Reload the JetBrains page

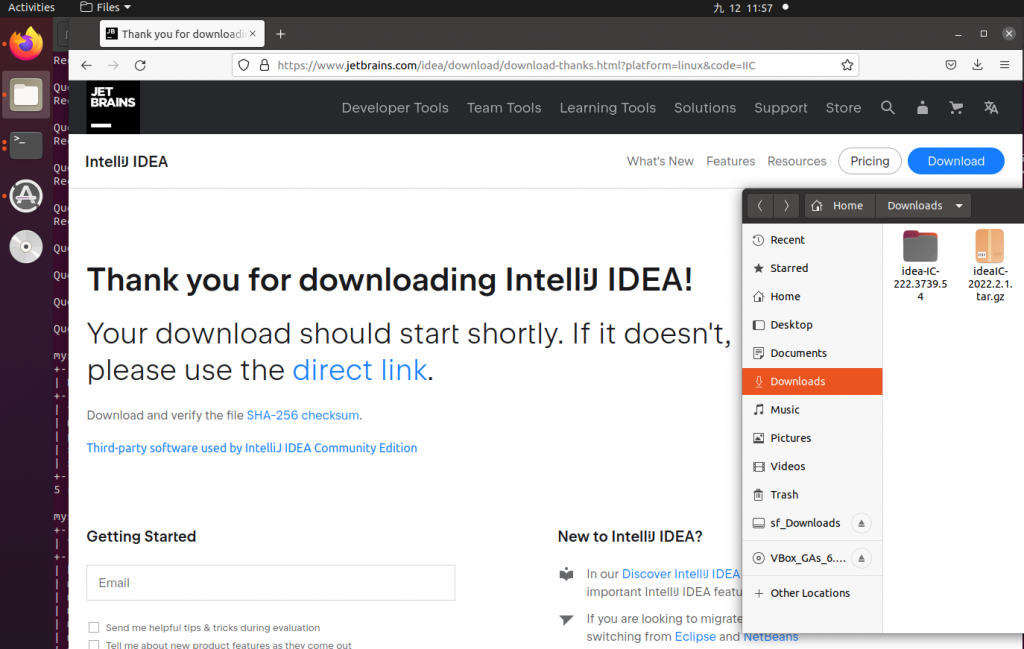(140, 65)
